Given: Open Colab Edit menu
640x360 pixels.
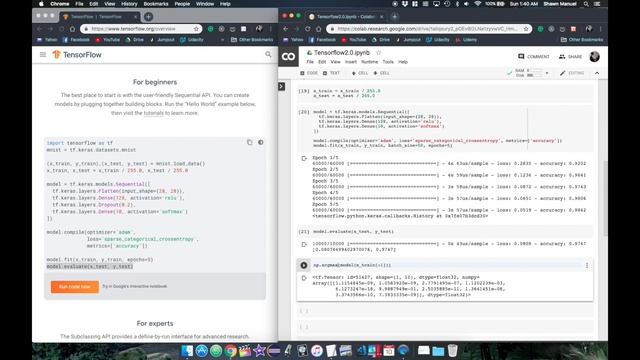Looking at the screenshot, I should pyautogui.click(x=322, y=62).
